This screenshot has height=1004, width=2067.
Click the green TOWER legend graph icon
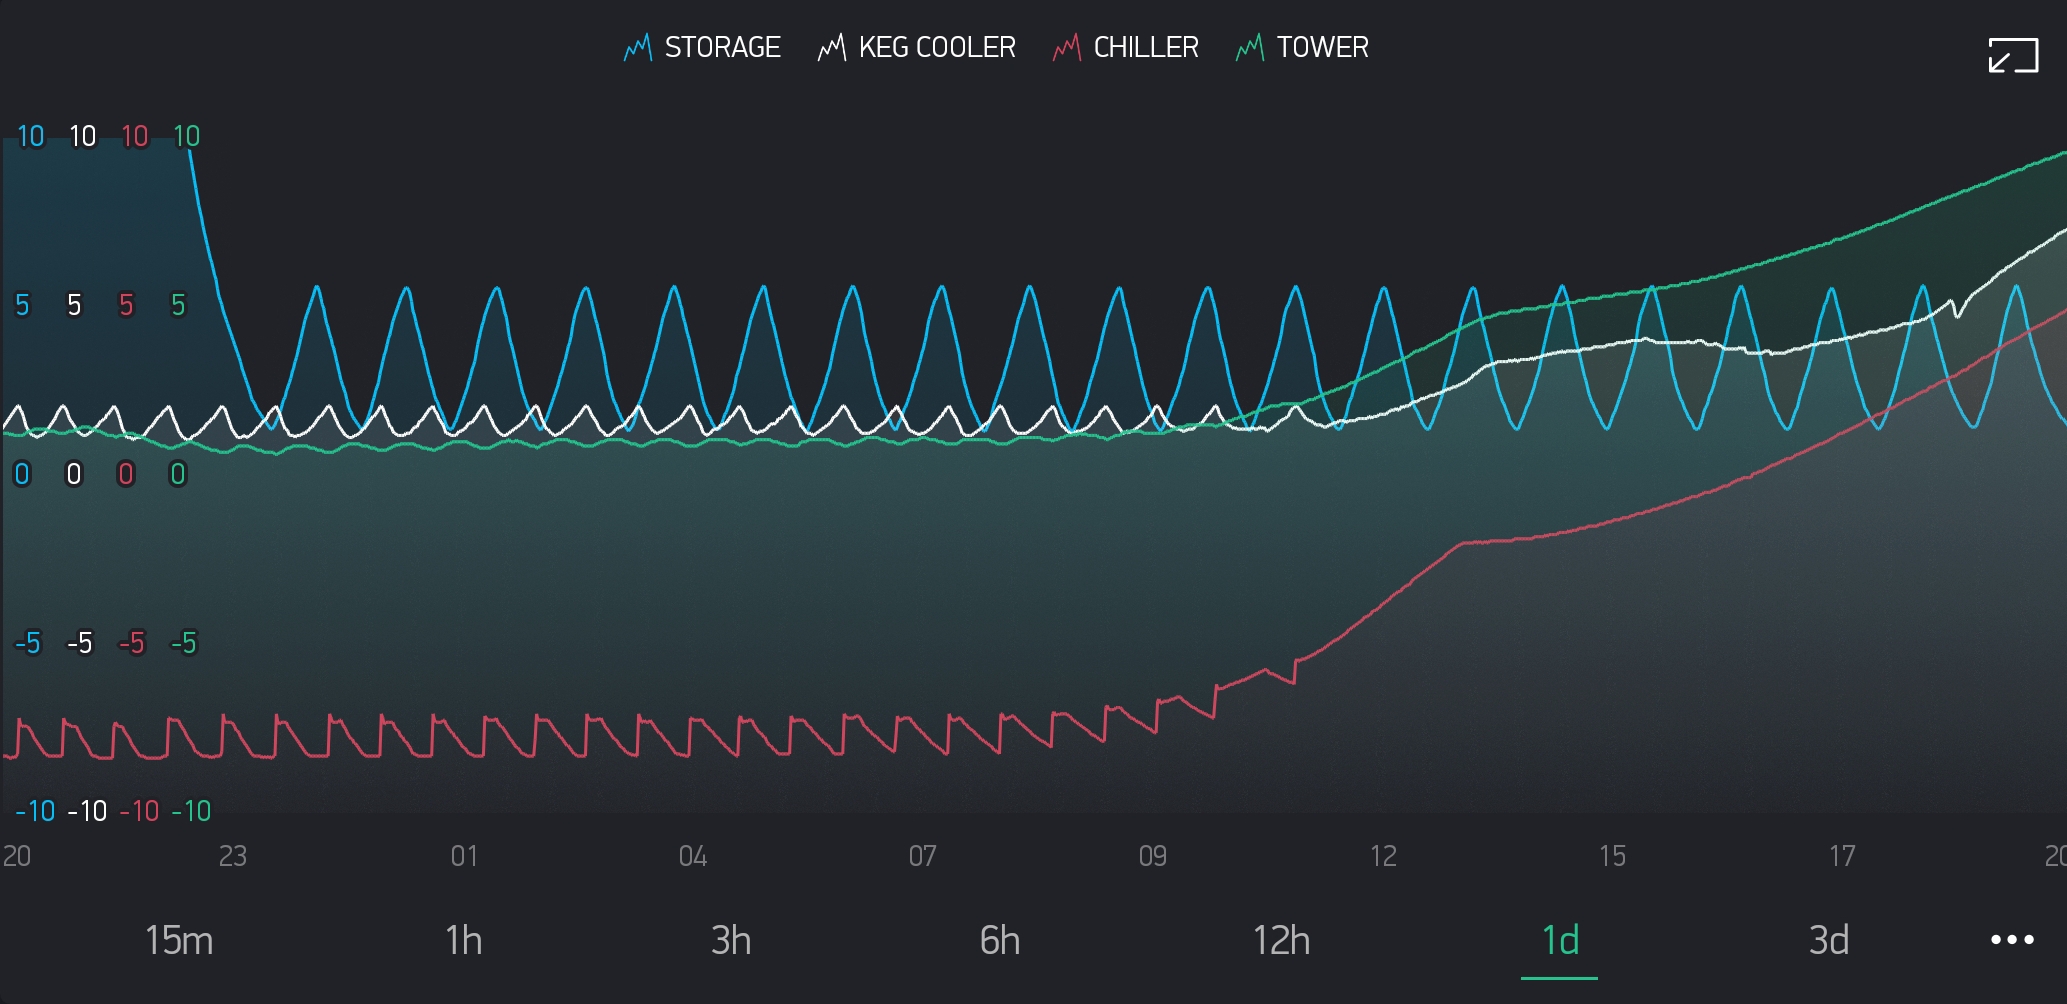[1249, 48]
